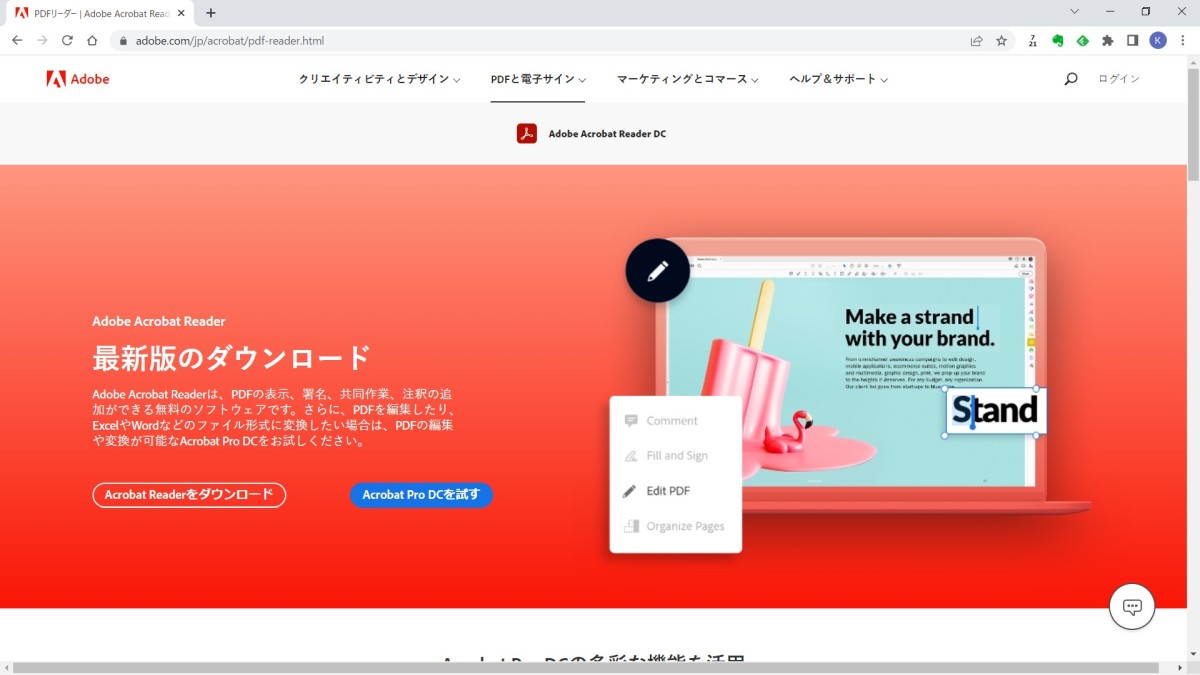Click the Acrobat Reader DC red PDF icon
The height and width of the screenshot is (675, 1200).
pos(527,133)
